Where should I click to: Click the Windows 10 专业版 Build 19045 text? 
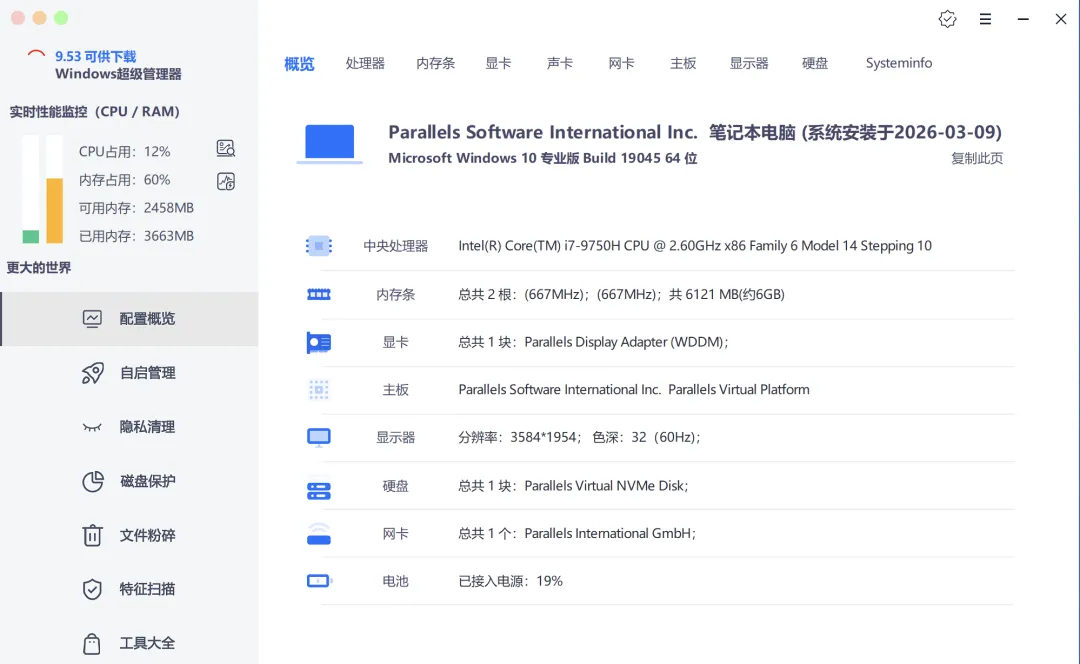click(543, 158)
